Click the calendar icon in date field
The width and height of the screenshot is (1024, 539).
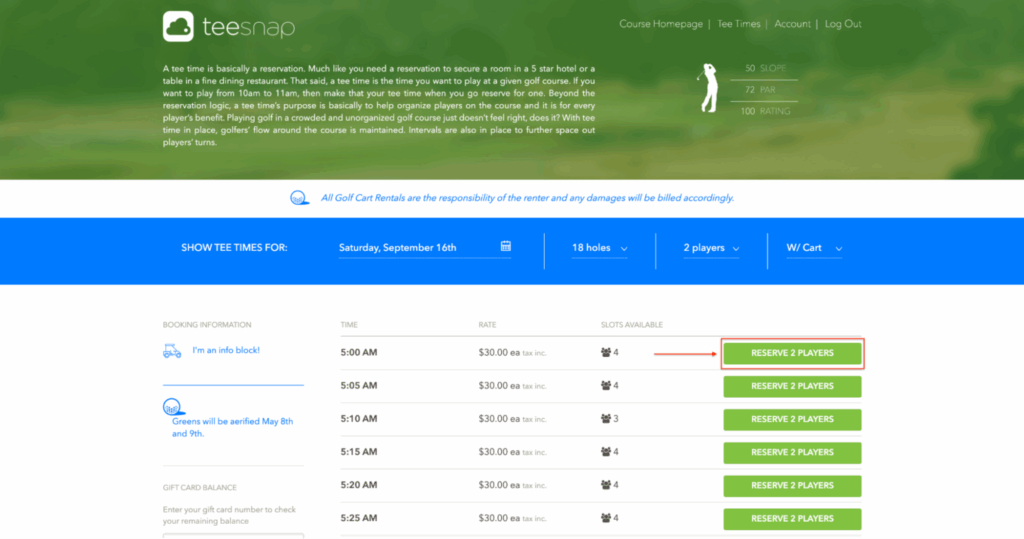[506, 247]
